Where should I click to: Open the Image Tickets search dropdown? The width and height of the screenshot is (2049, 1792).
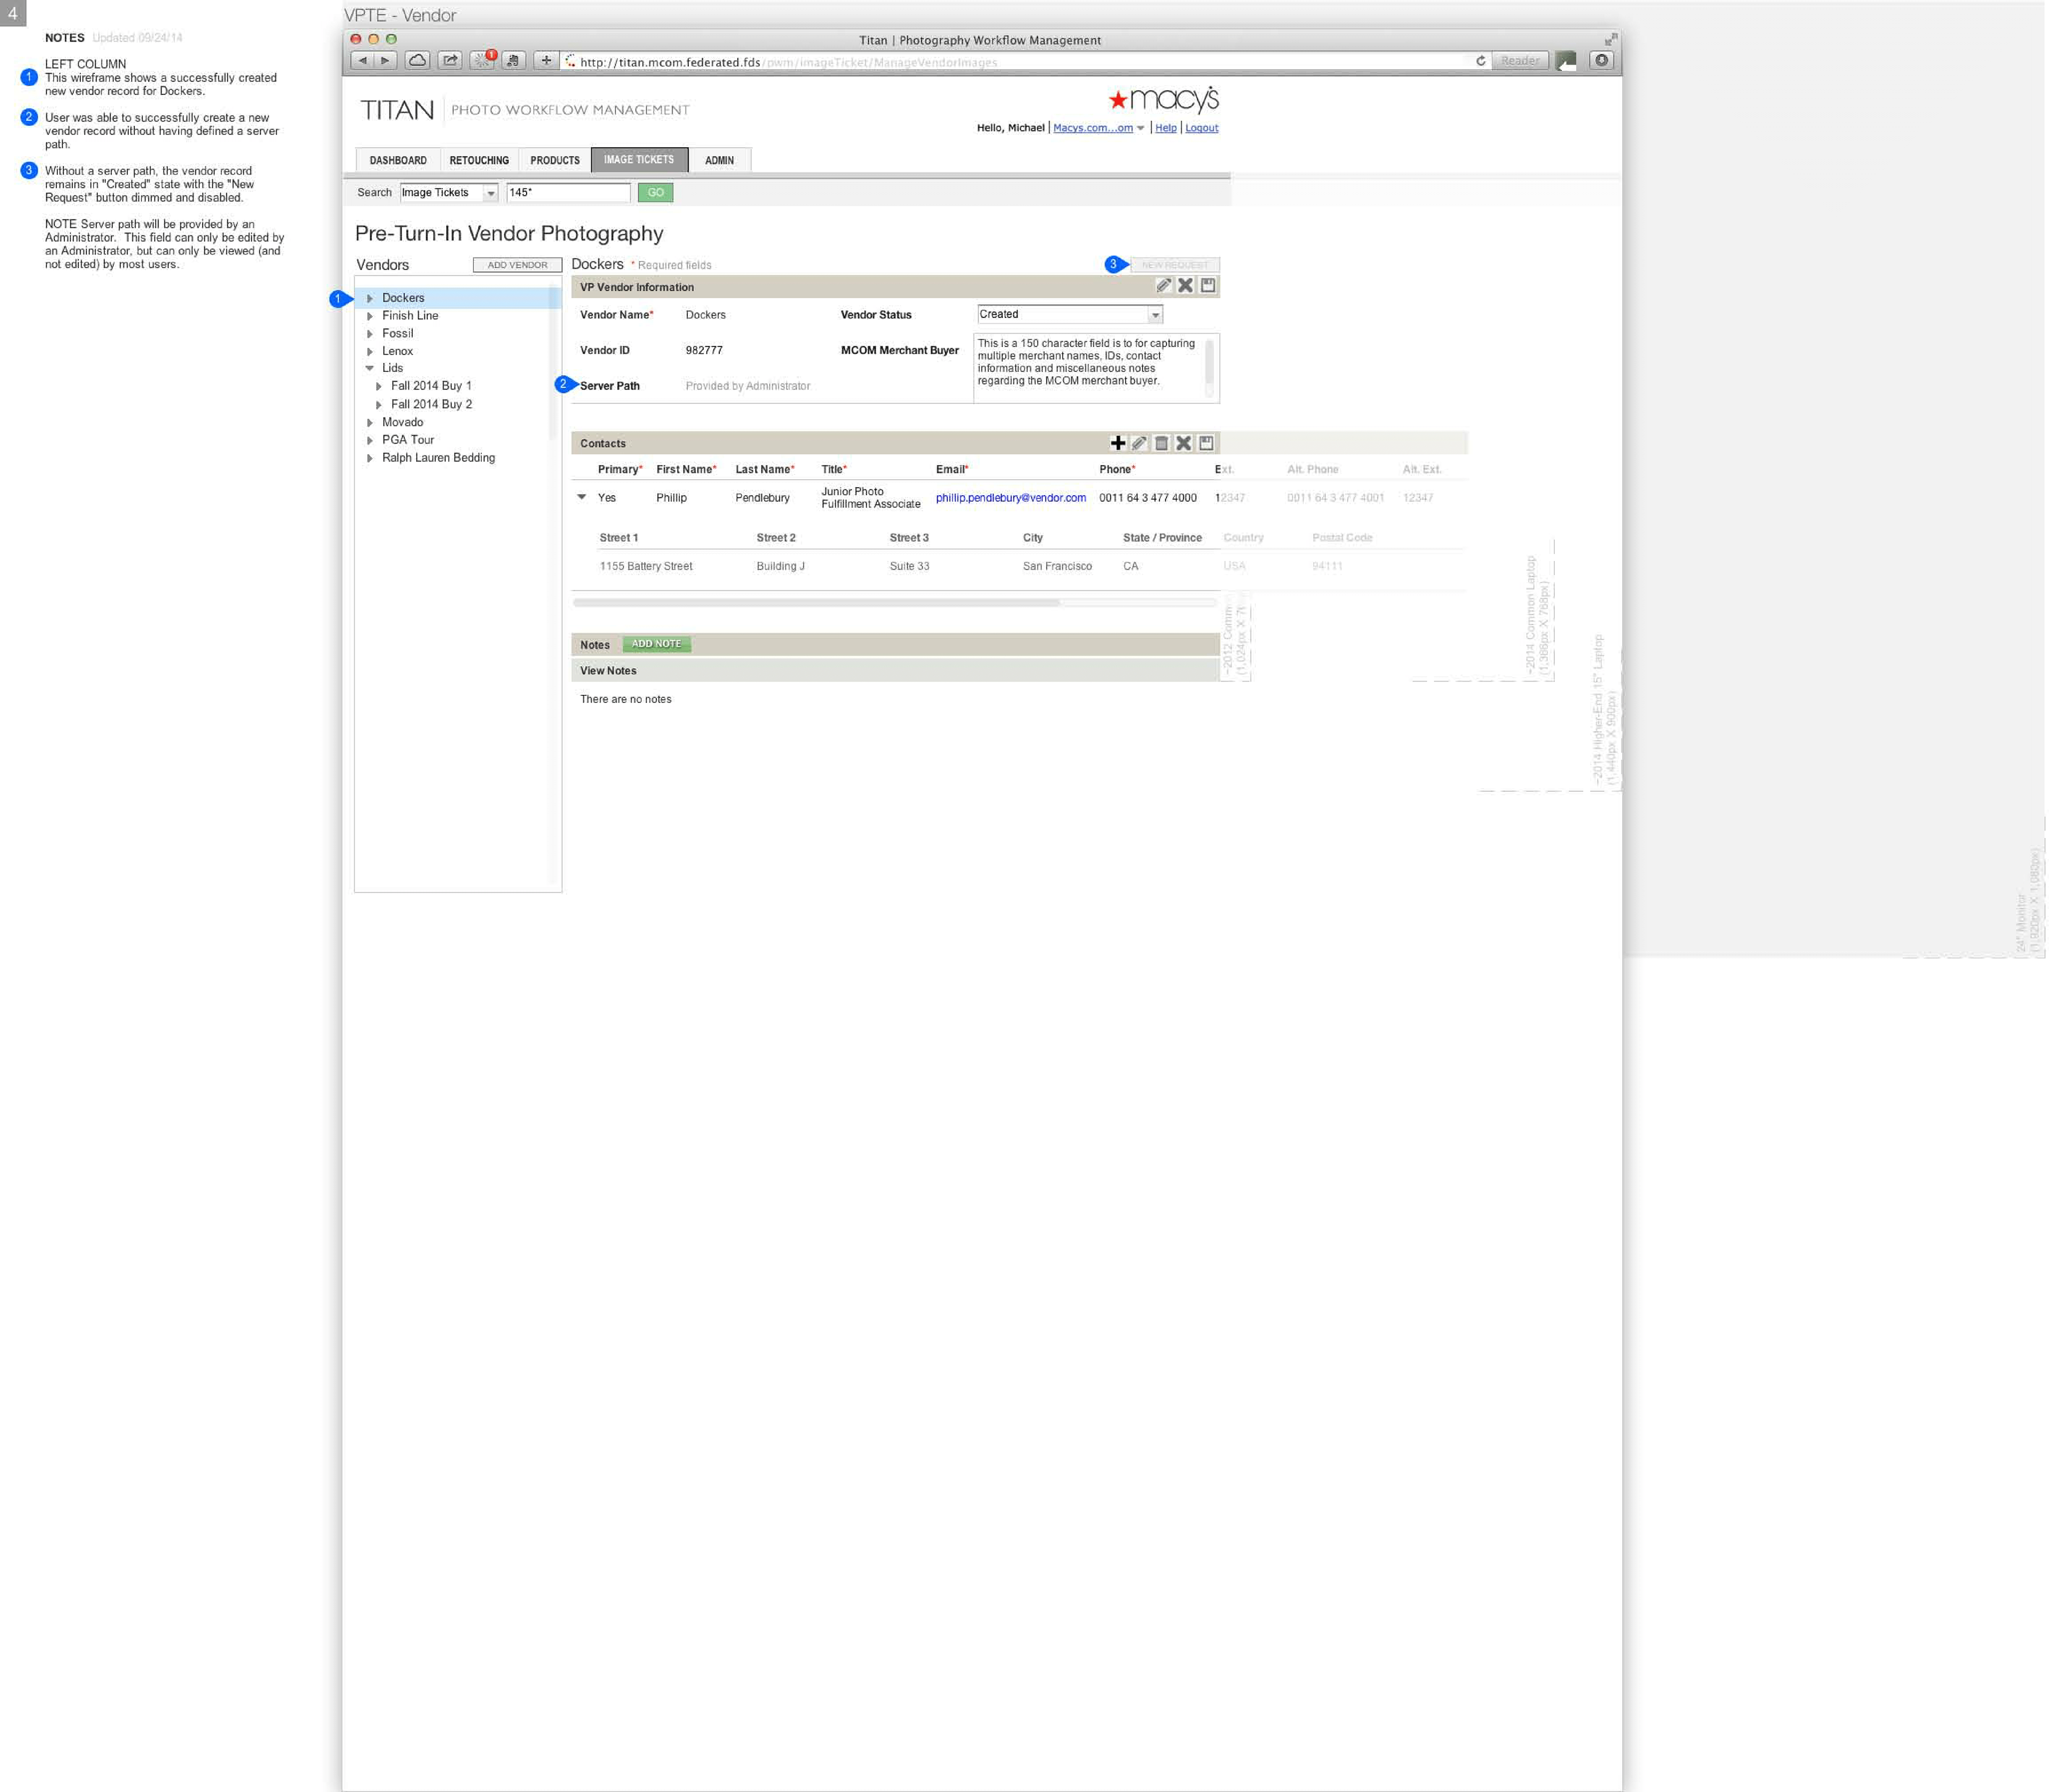pyautogui.click(x=491, y=193)
